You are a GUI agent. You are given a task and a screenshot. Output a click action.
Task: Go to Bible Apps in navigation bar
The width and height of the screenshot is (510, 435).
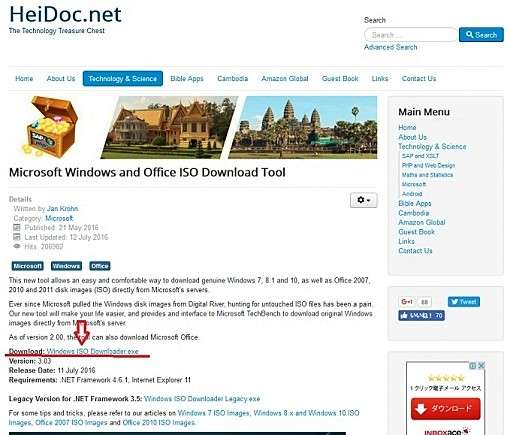tap(187, 79)
